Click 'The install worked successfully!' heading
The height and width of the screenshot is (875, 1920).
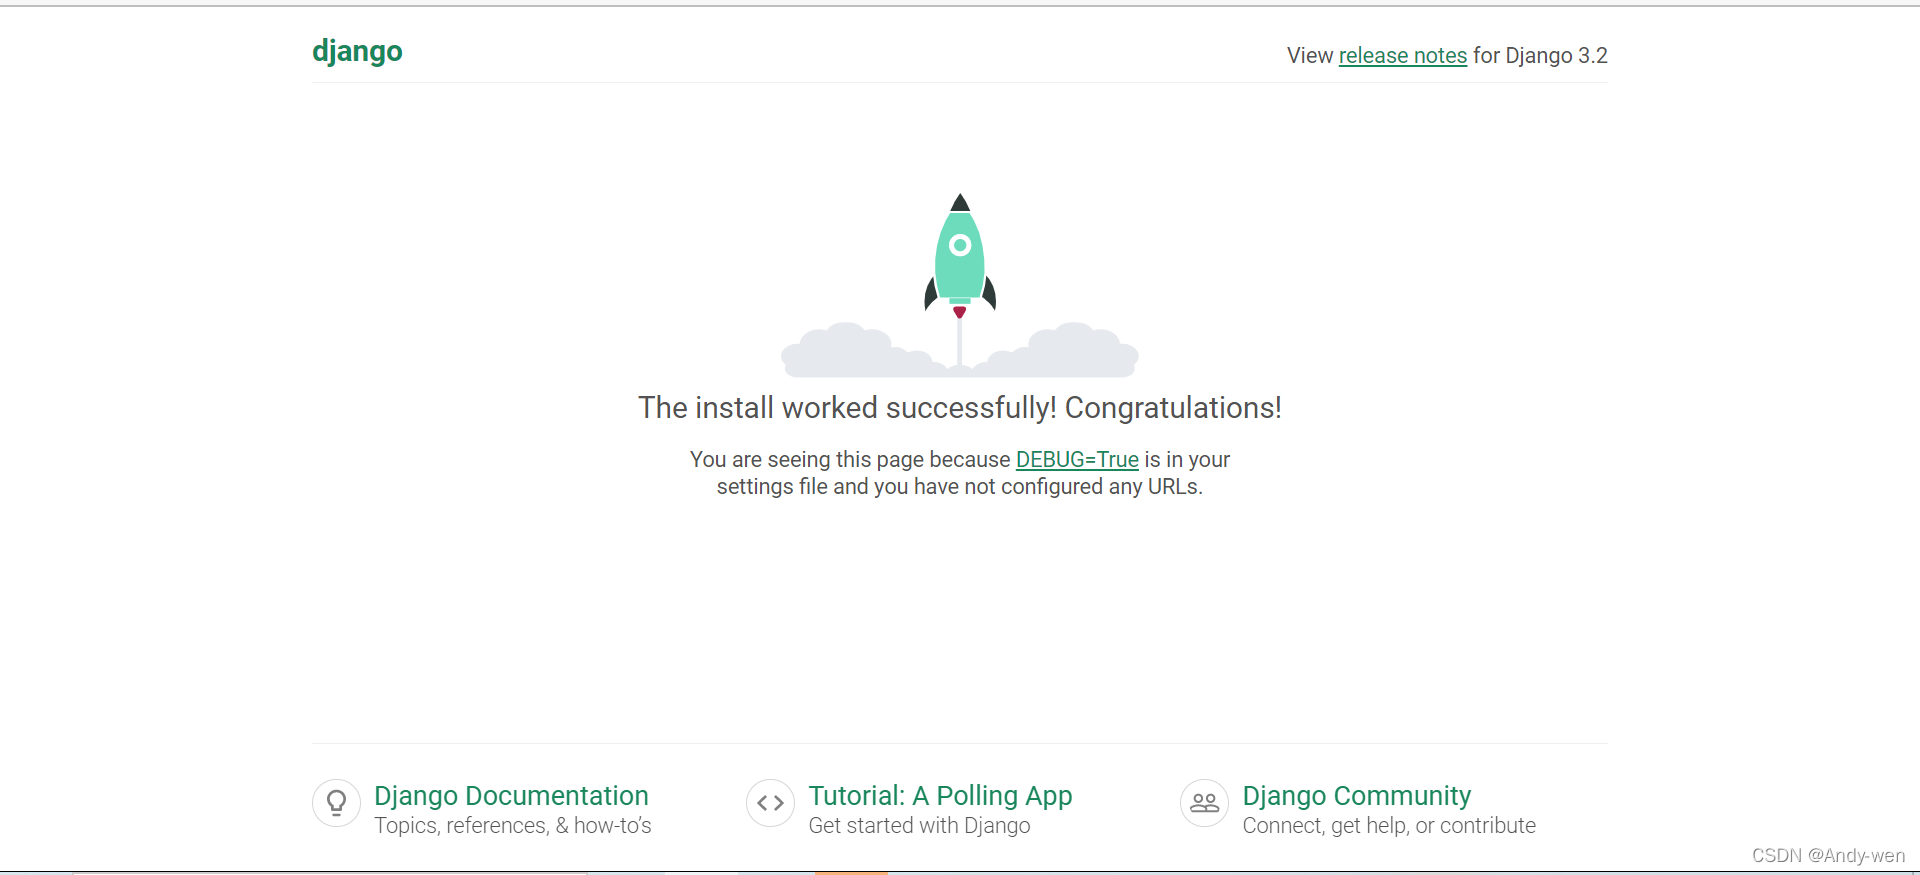[960, 408]
